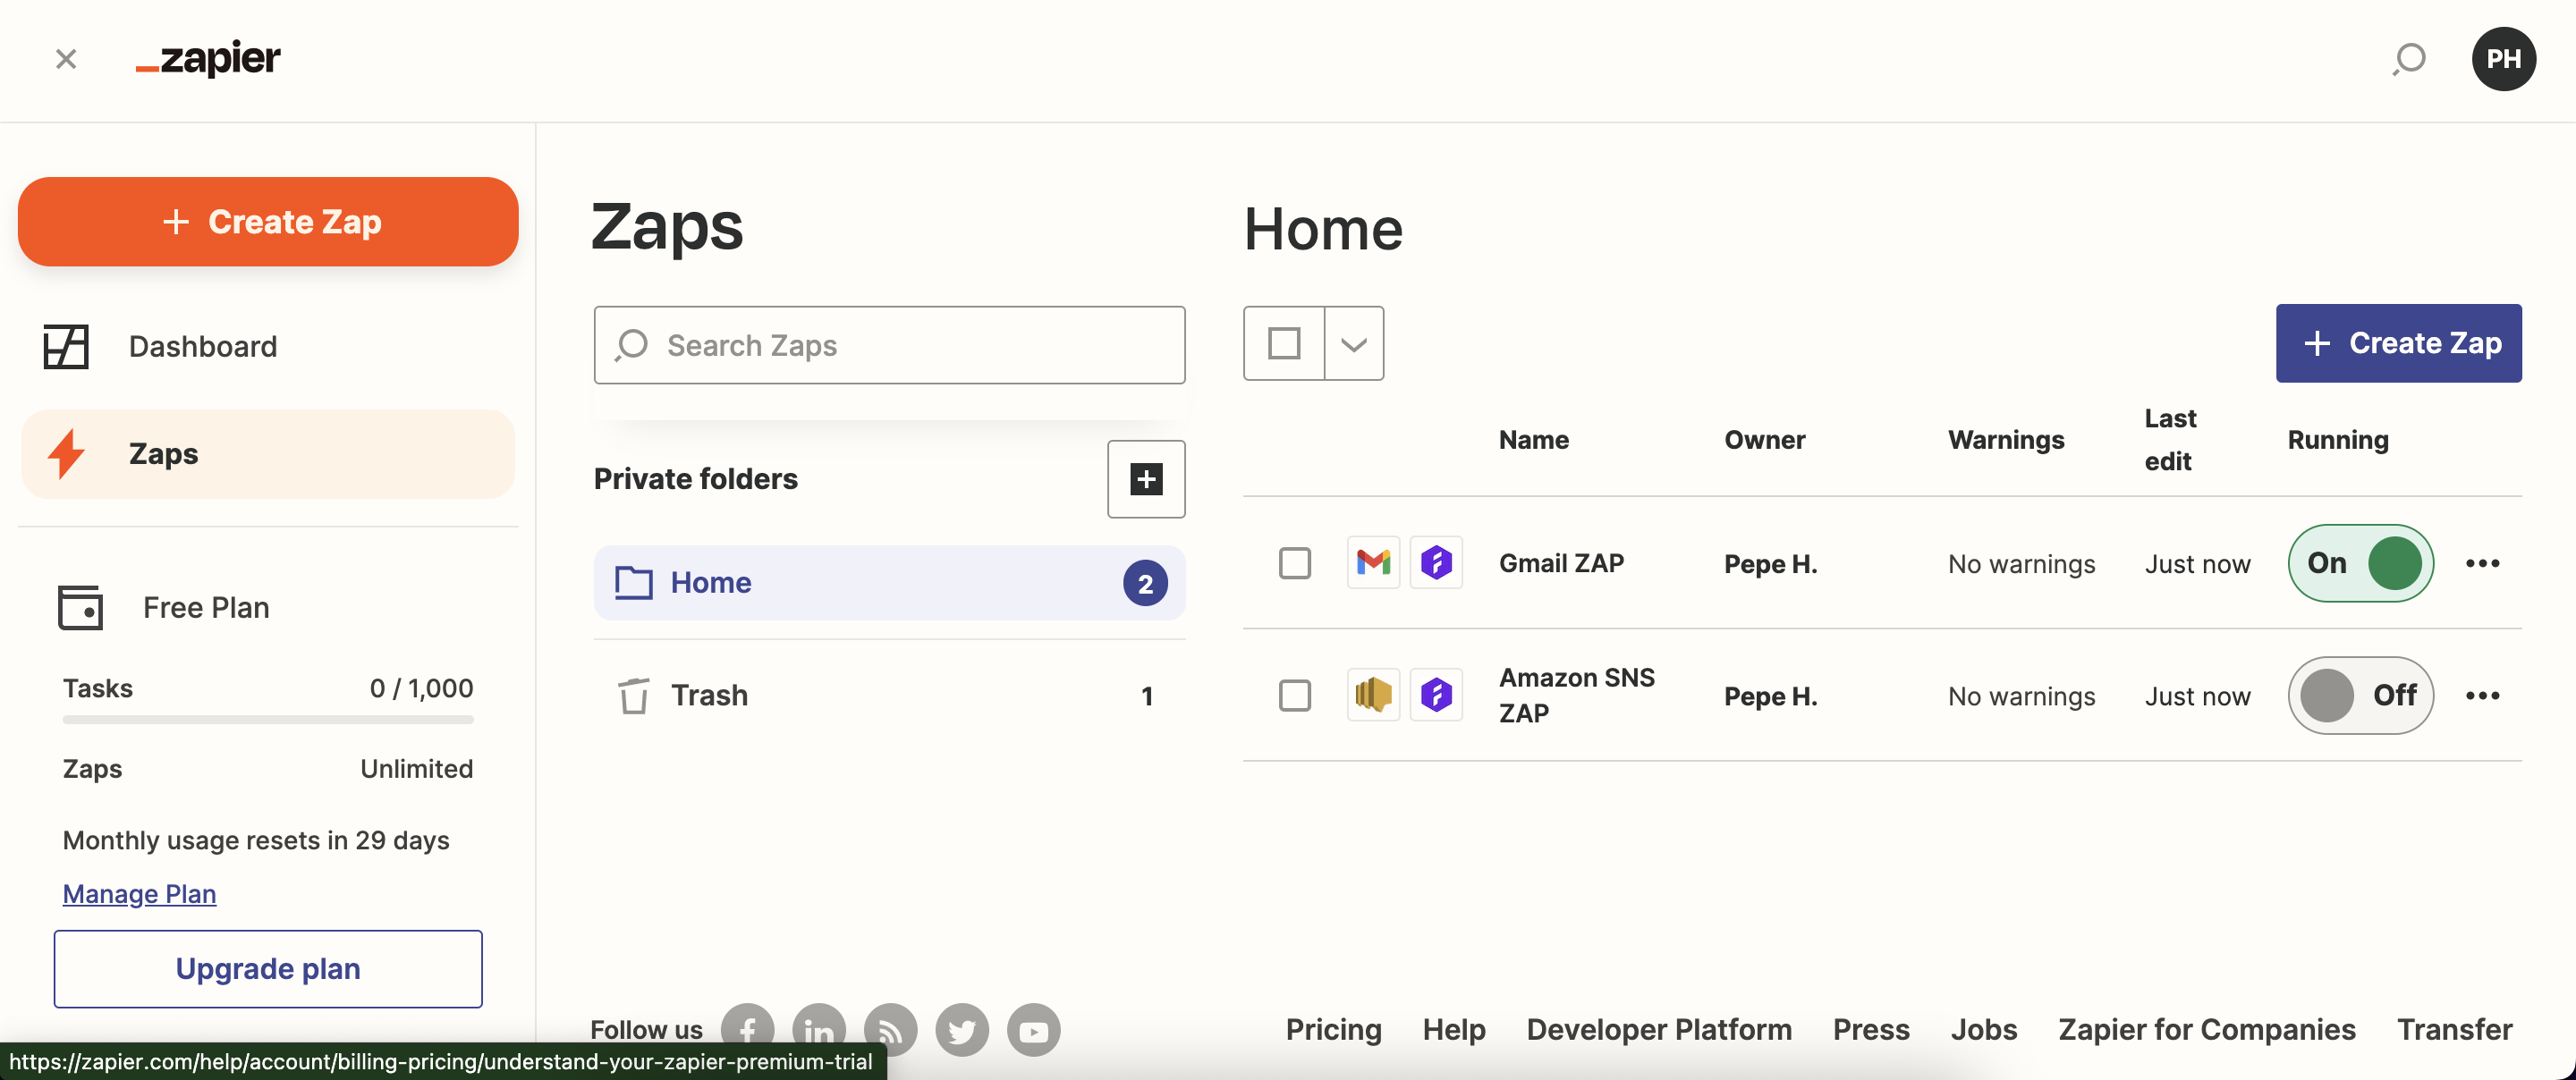Open the PH profile avatar menu
The width and height of the screenshot is (2576, 1080).
pos(2504,59)
